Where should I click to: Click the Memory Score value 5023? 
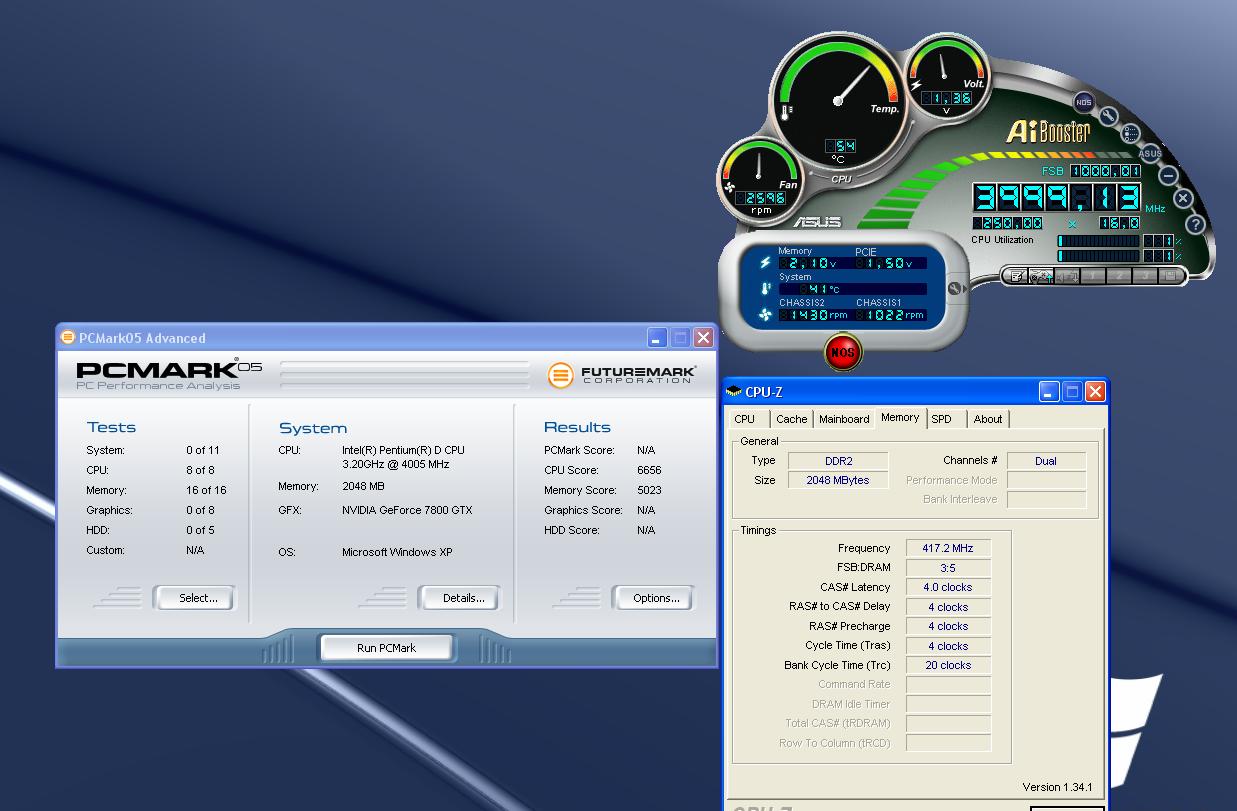[649, 490]
